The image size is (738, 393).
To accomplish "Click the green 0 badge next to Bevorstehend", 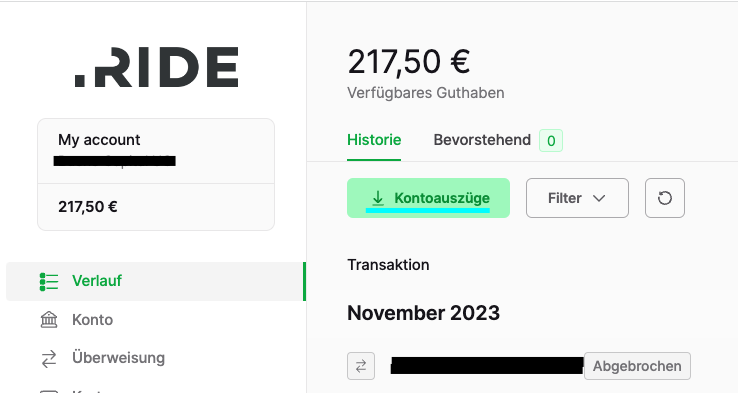I will click(551, 140).
